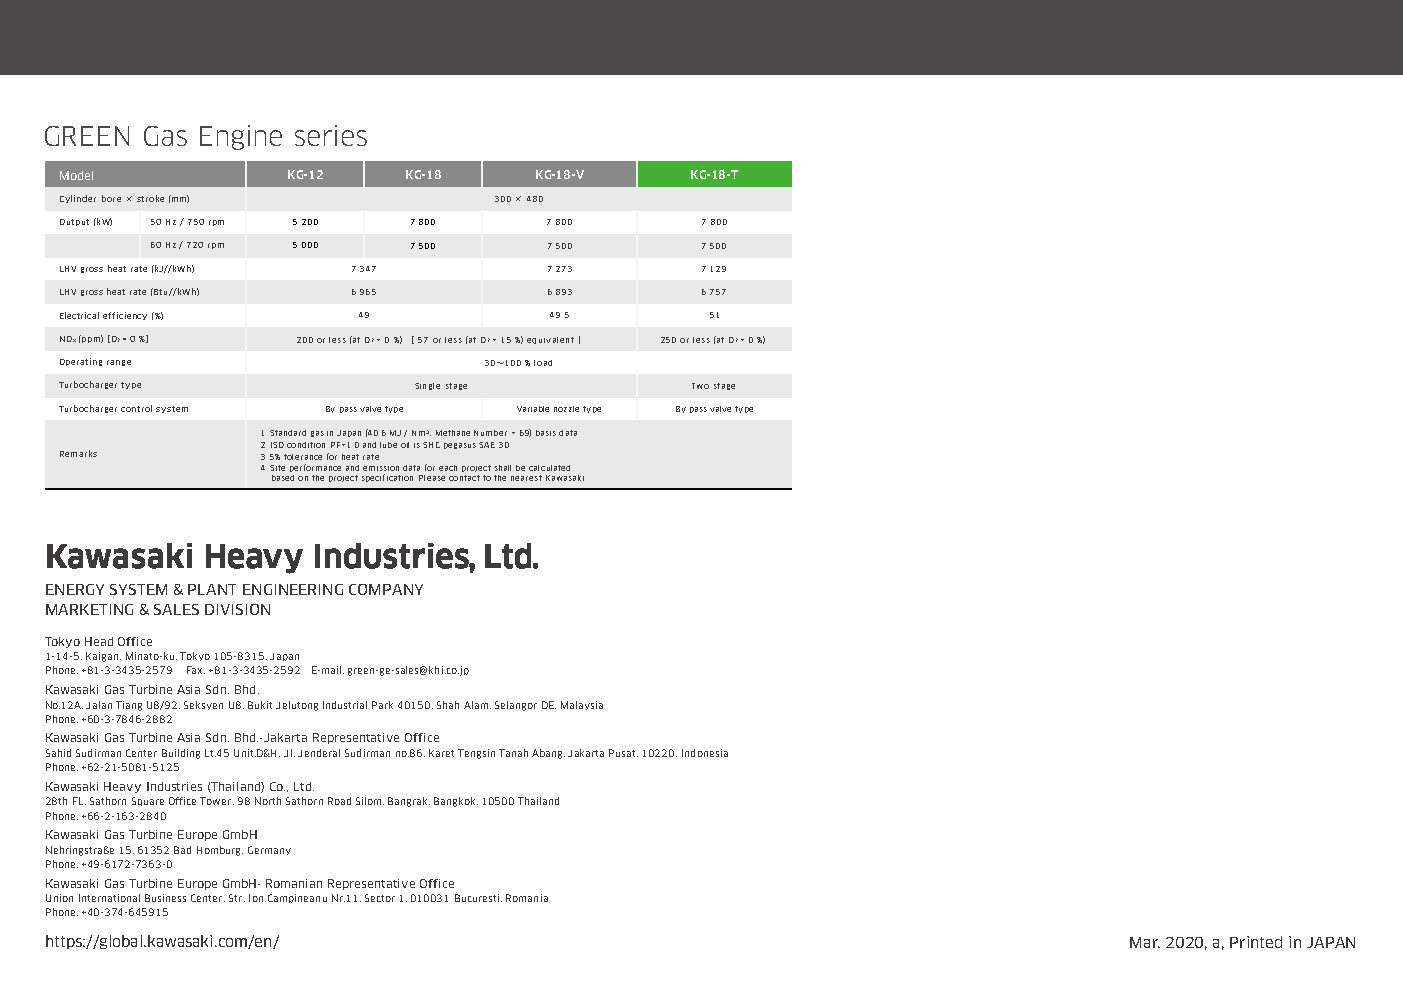Click the green 'KG-18-T' column header
This screenshot has width=1403, height=992.
[x=714, y=175]
